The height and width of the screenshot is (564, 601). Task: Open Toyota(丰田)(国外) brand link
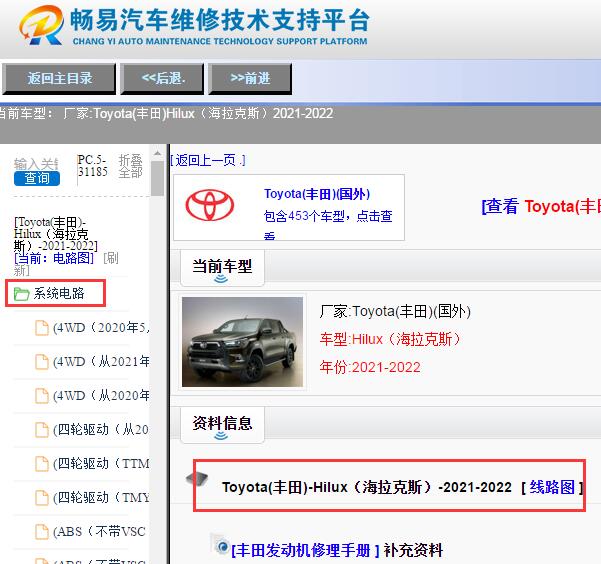(x=317, y=194)
